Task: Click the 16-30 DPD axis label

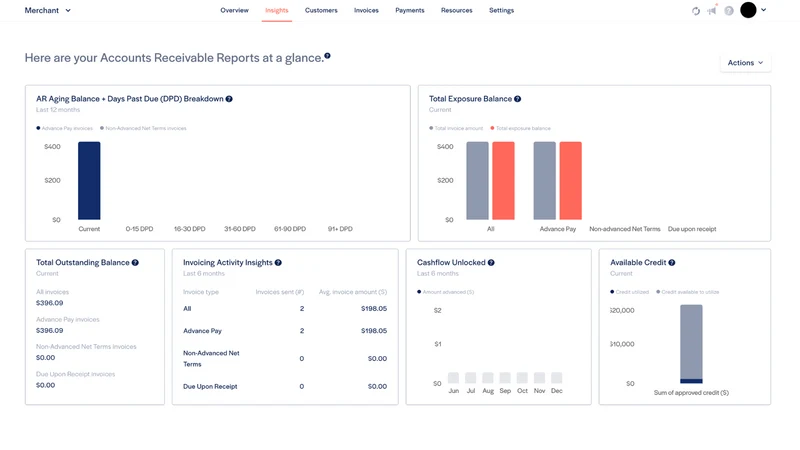Action: (190, 229)
